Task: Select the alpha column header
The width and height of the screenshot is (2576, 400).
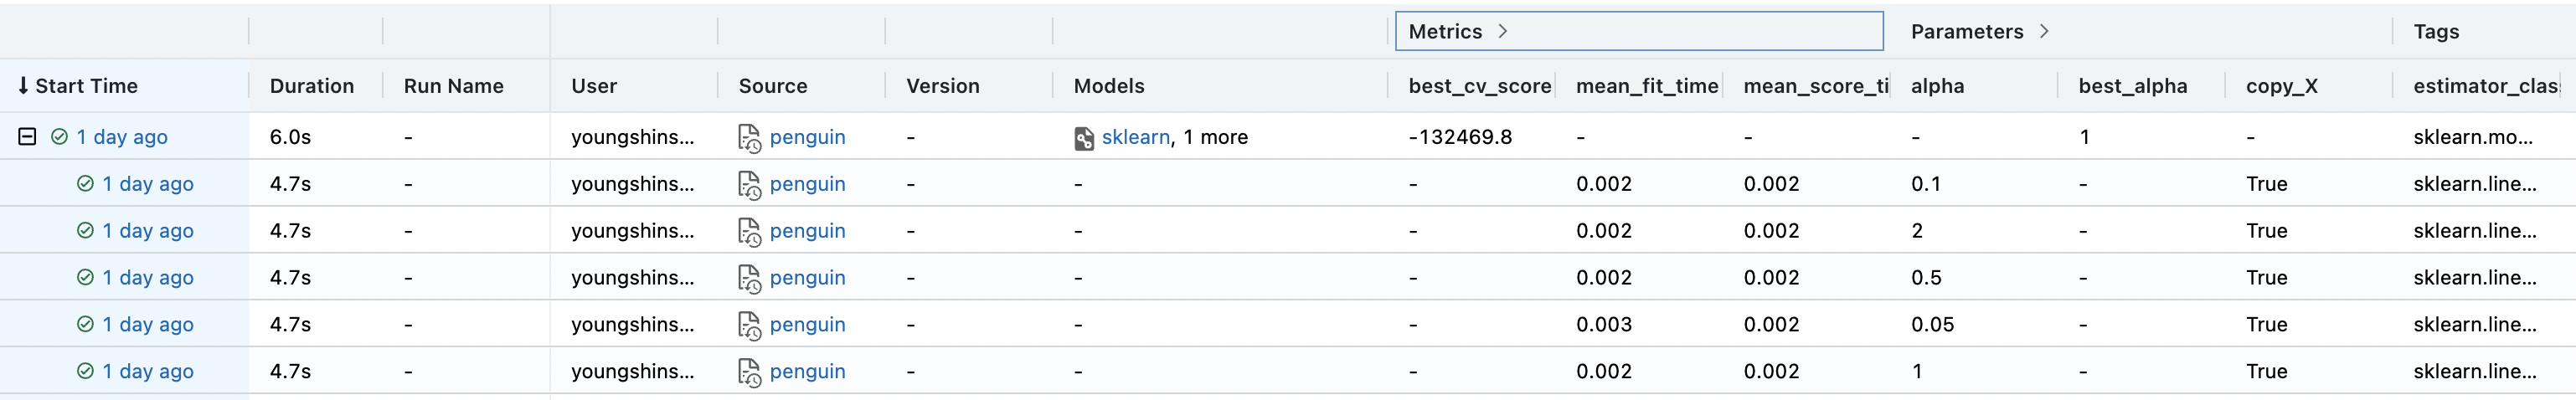Action: coord(1937,86)
